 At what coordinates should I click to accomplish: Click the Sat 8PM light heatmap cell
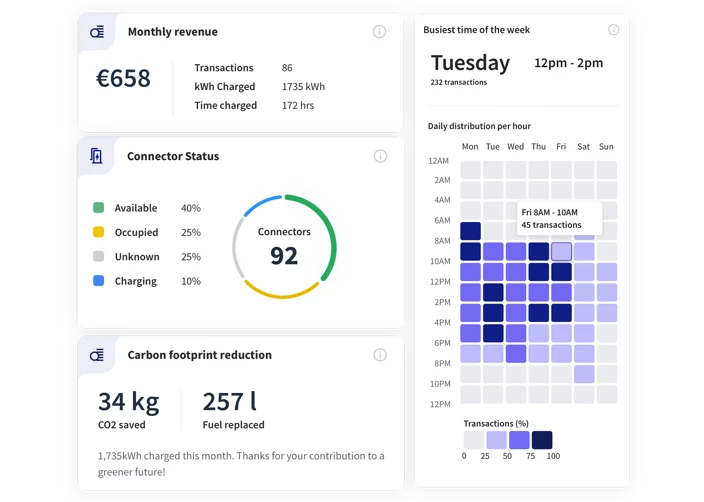click(x=584, y=374)
